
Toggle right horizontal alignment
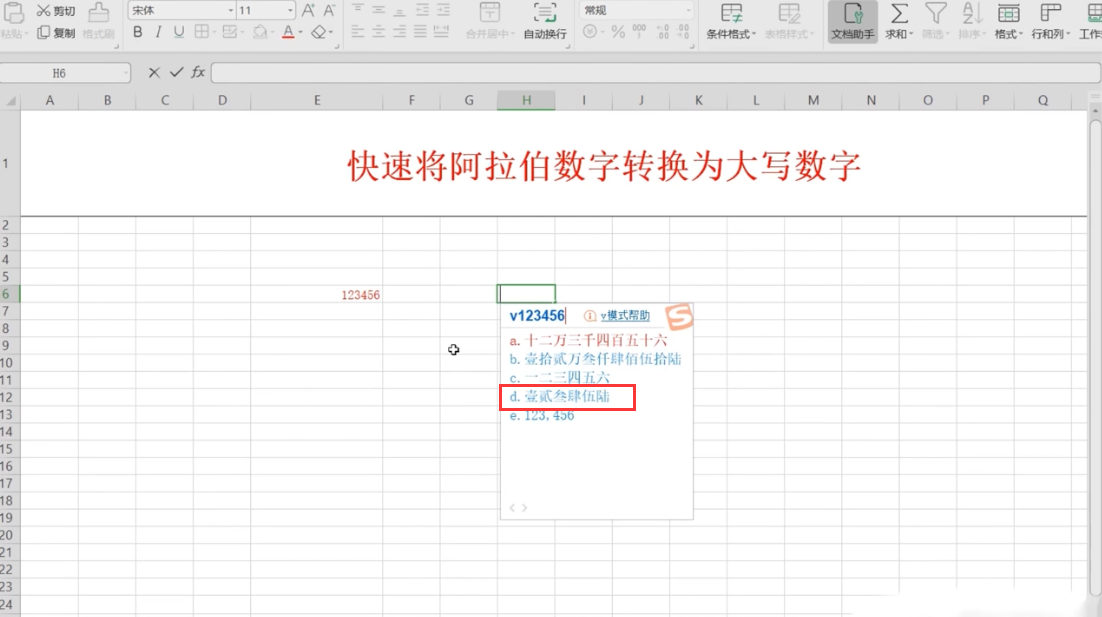pos(399,32)
